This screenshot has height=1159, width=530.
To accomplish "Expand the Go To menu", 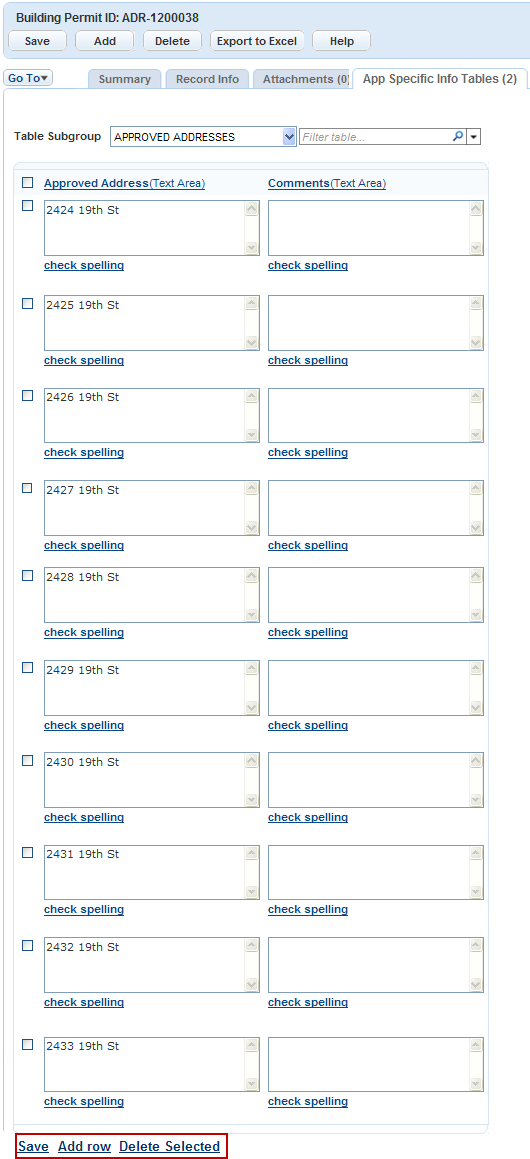I will 28,78.
